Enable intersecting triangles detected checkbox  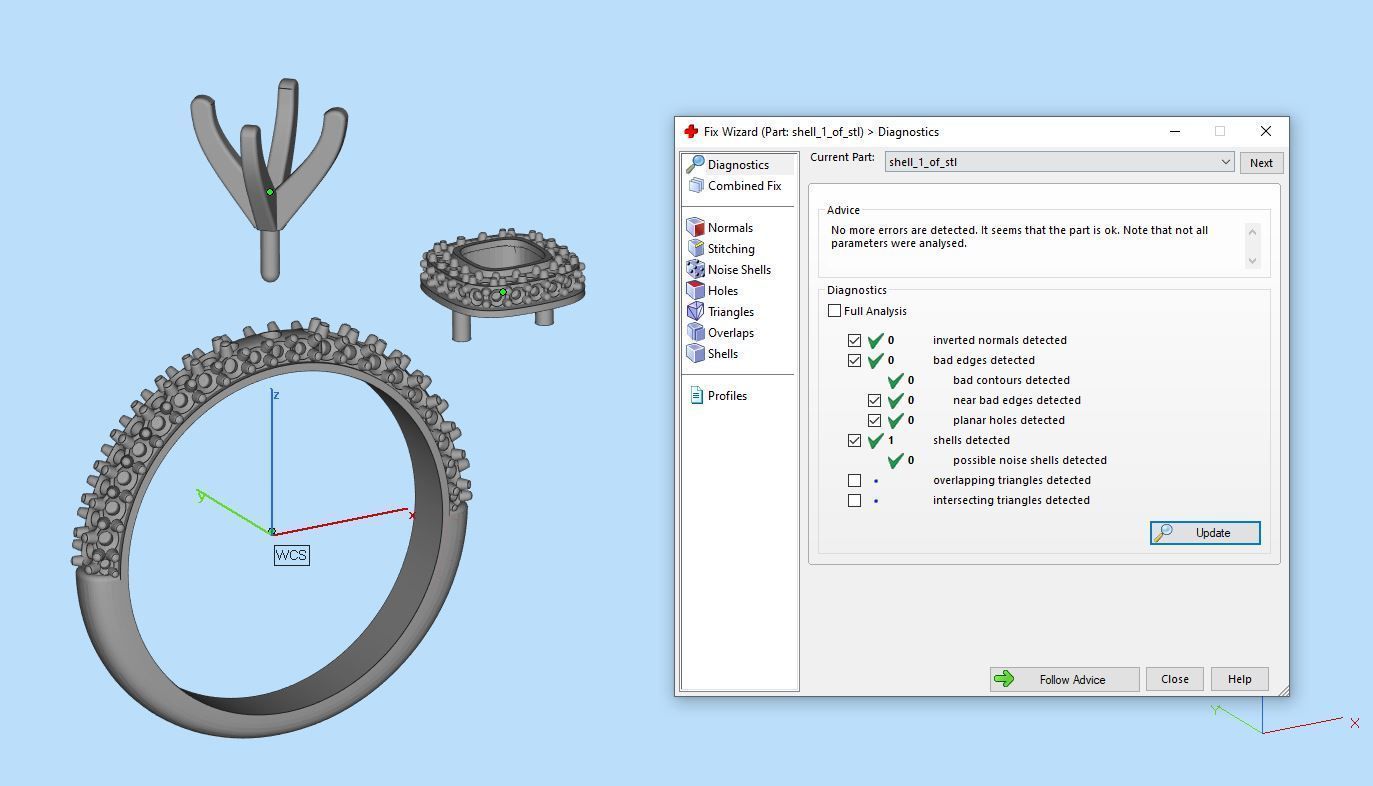[854, 500]
